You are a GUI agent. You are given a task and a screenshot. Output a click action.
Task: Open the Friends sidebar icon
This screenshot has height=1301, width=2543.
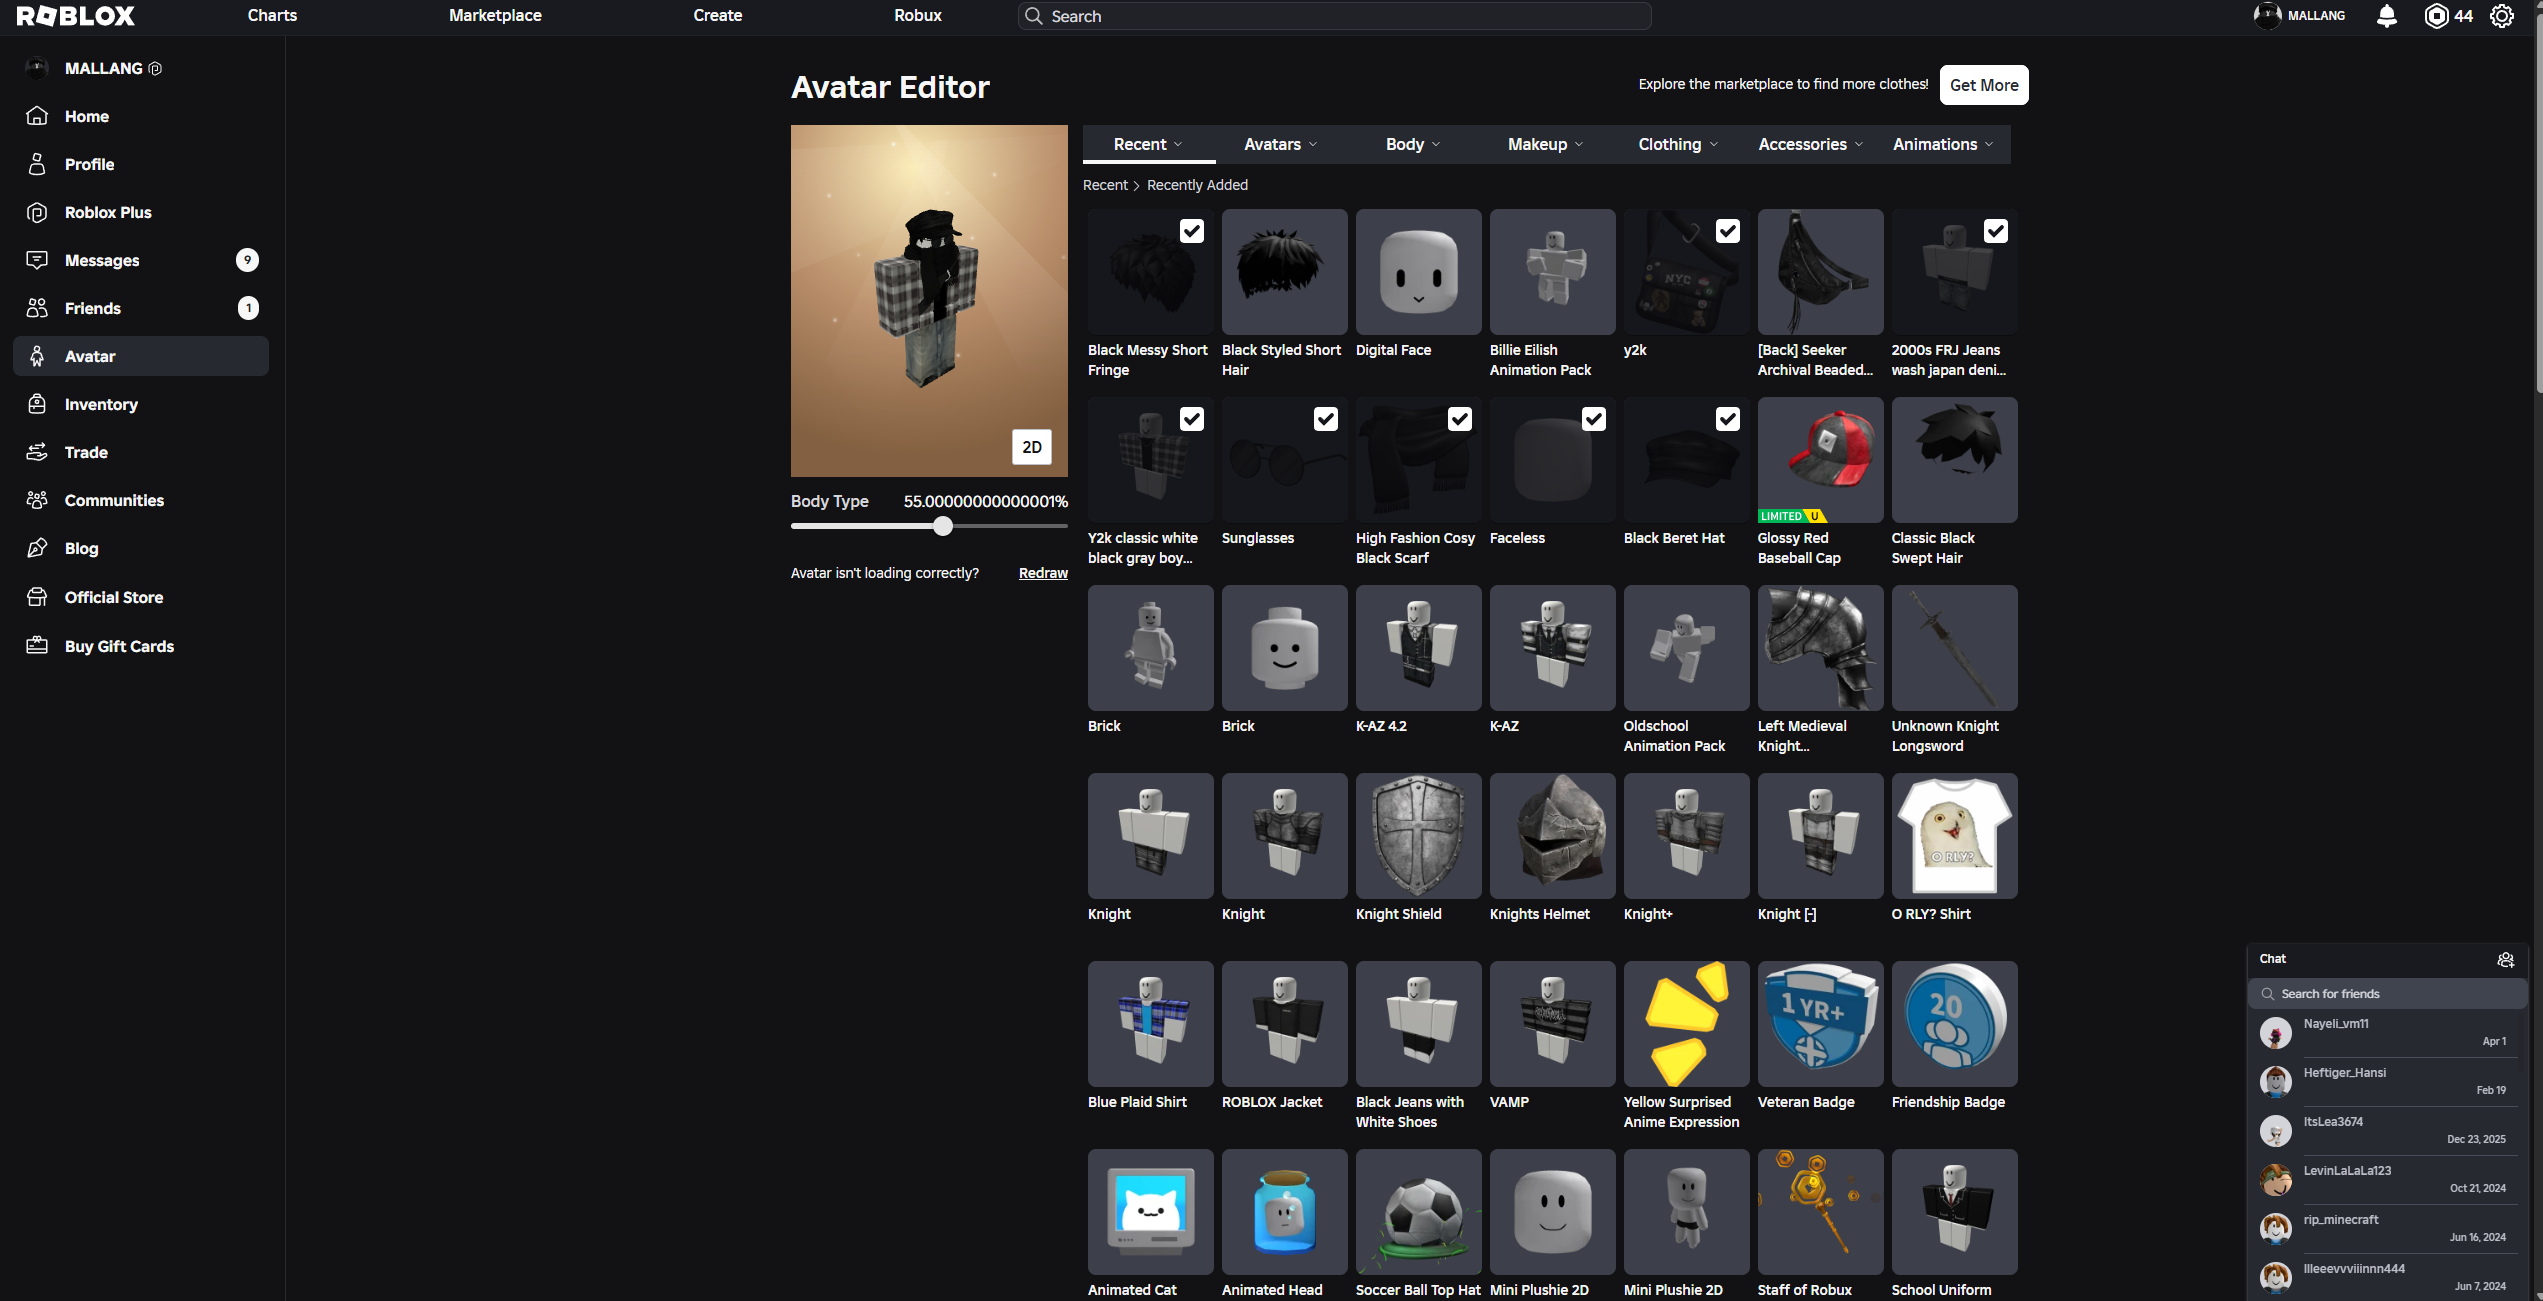click(37, 308)
